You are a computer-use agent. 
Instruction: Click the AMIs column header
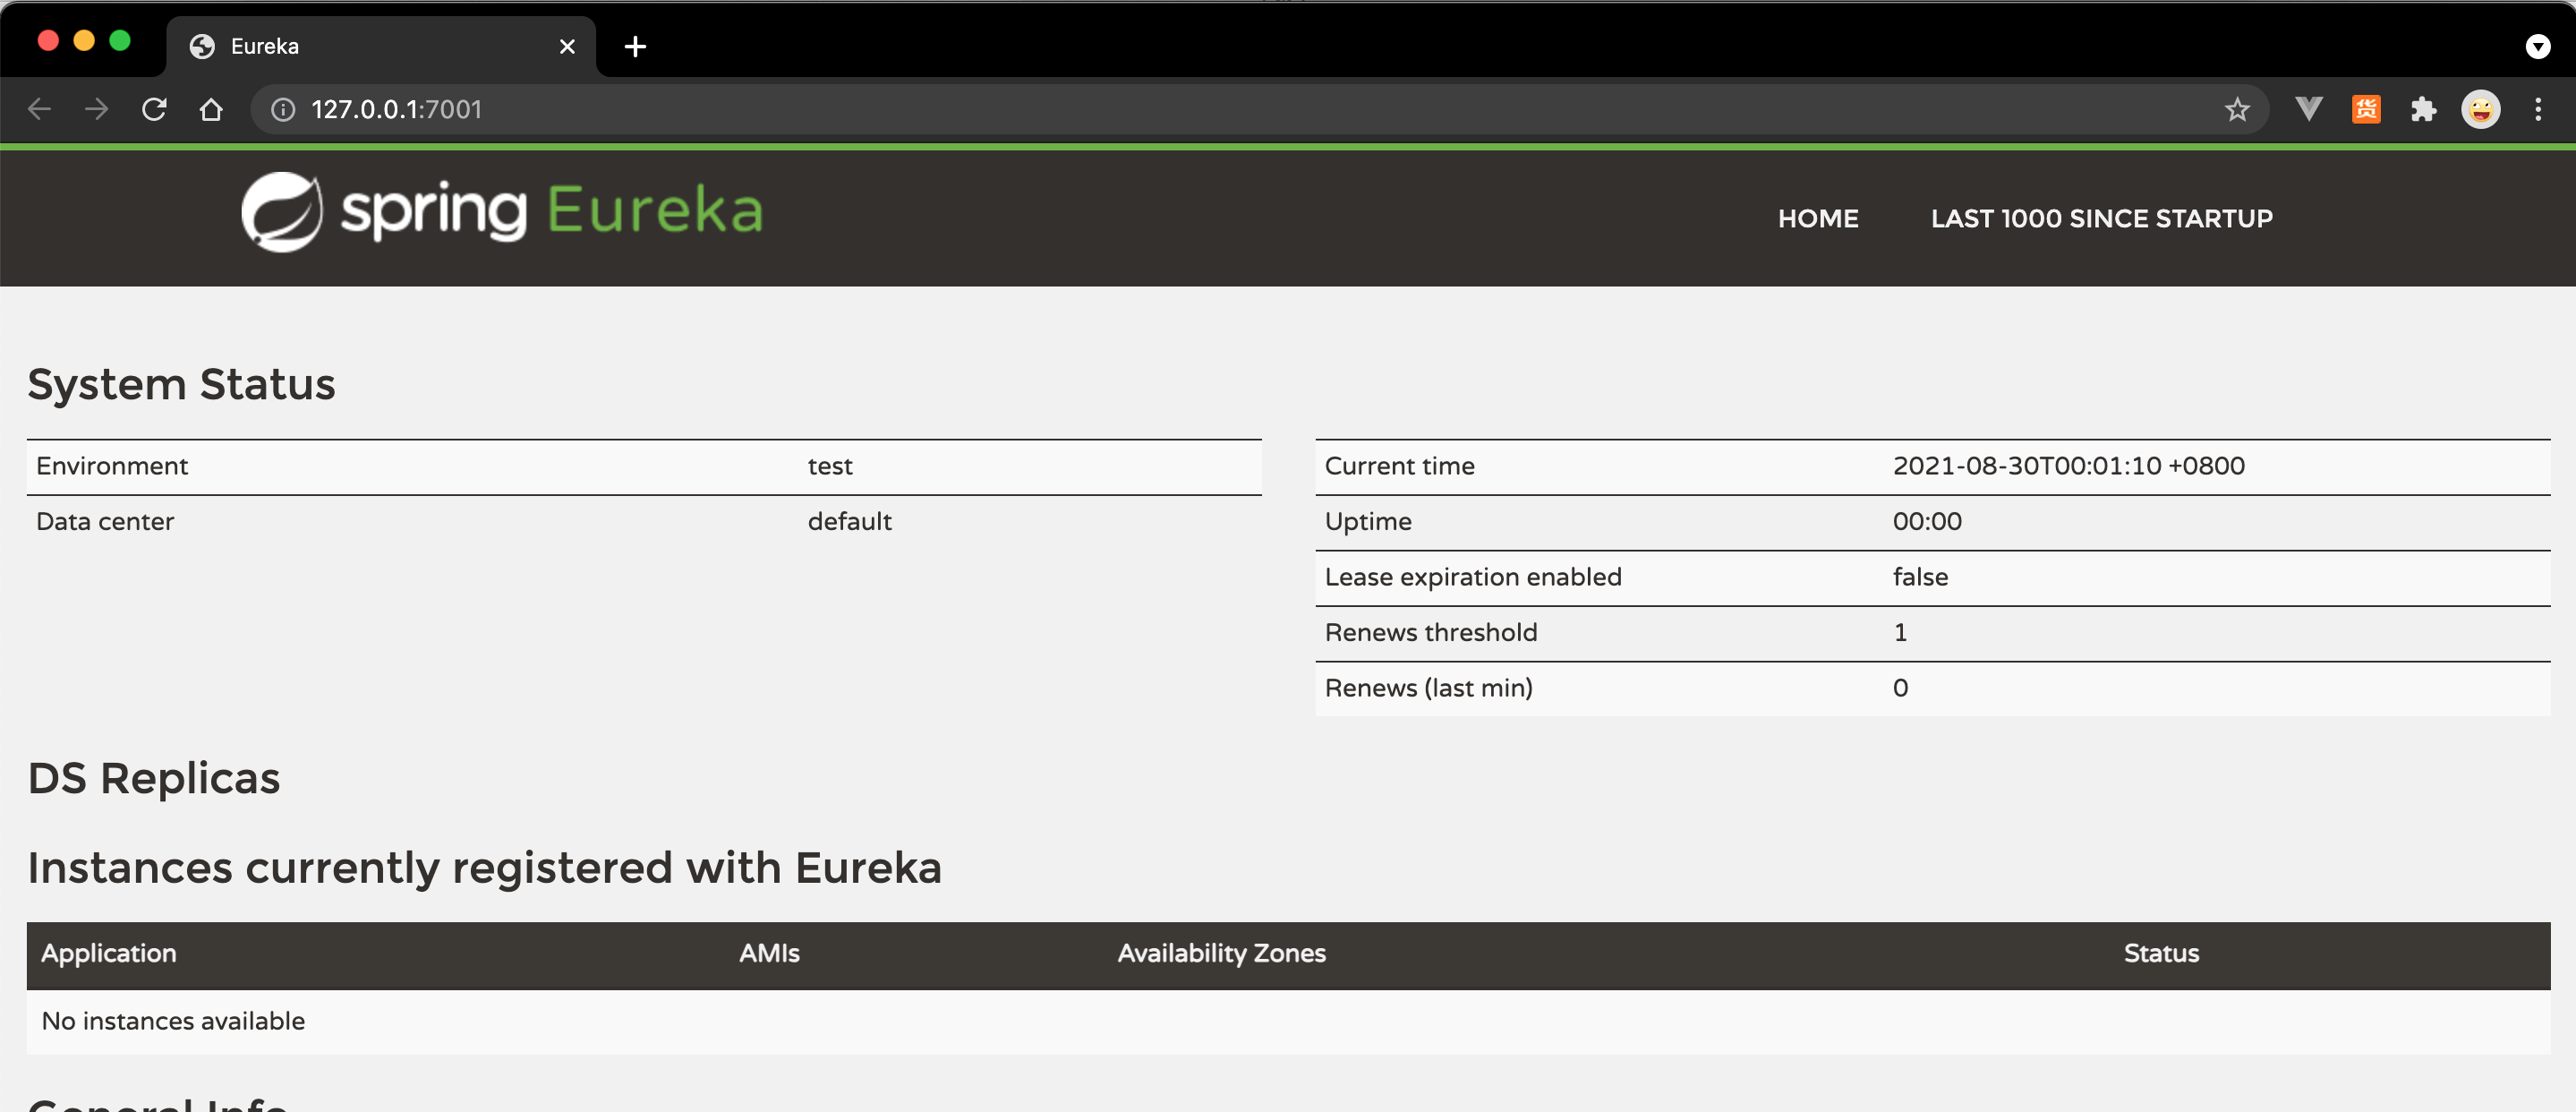pyautogui.click(x=768, y=953)
